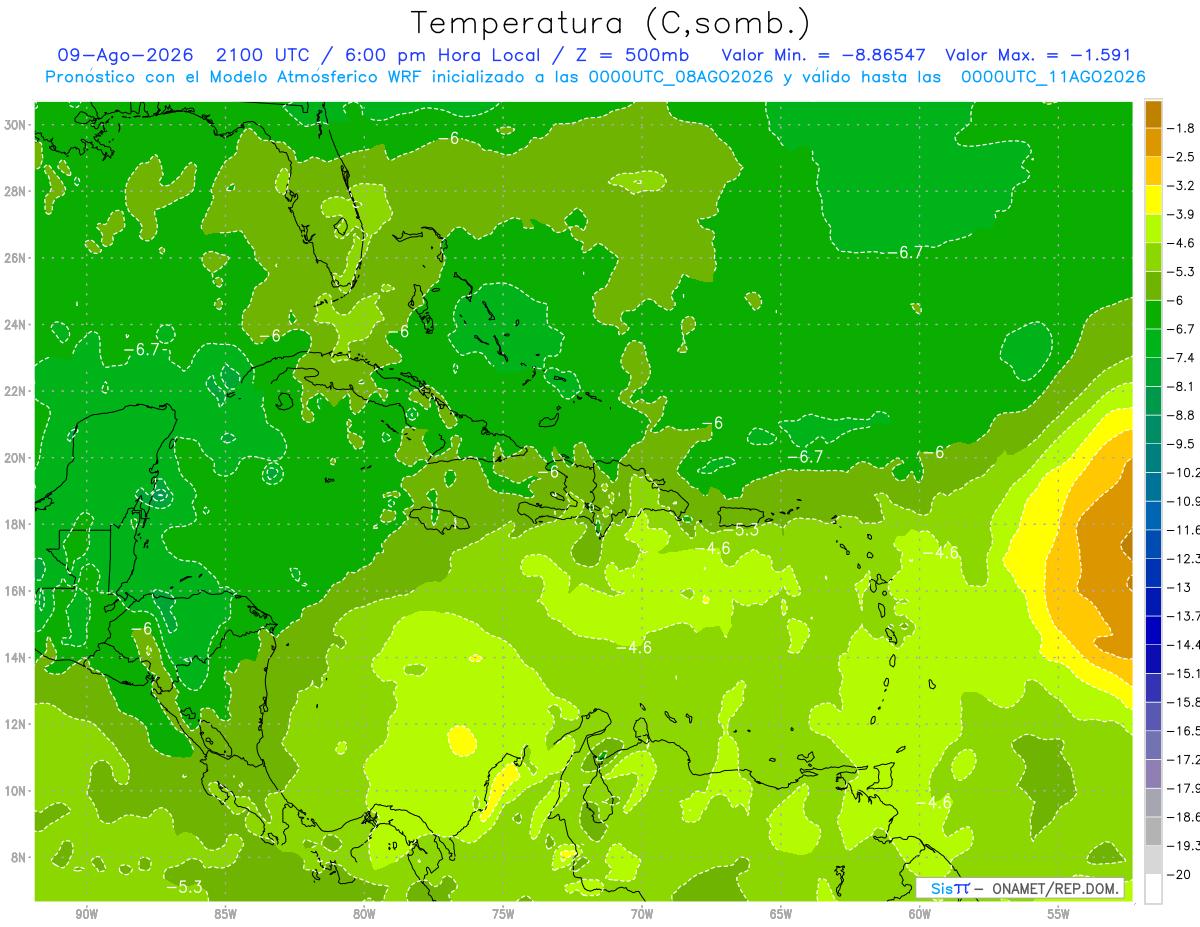Click the latitude axis label "26N"

[17, 258]
